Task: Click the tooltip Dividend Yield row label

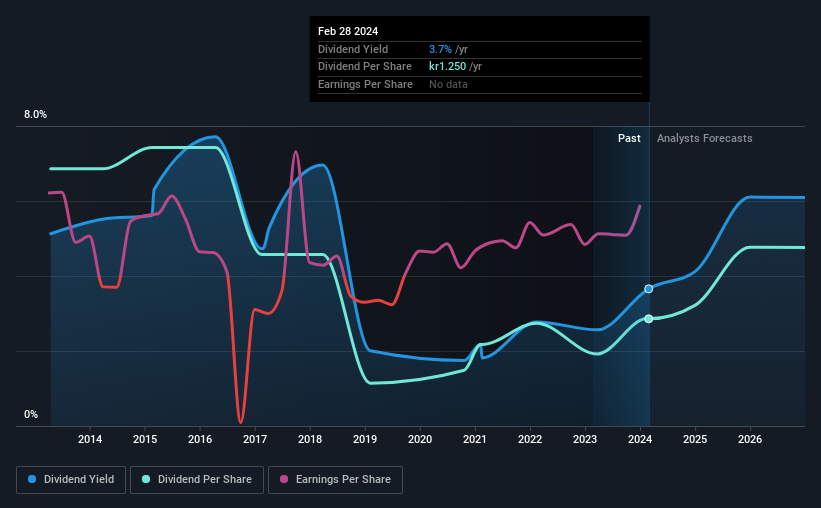Action: coord(353,49)
